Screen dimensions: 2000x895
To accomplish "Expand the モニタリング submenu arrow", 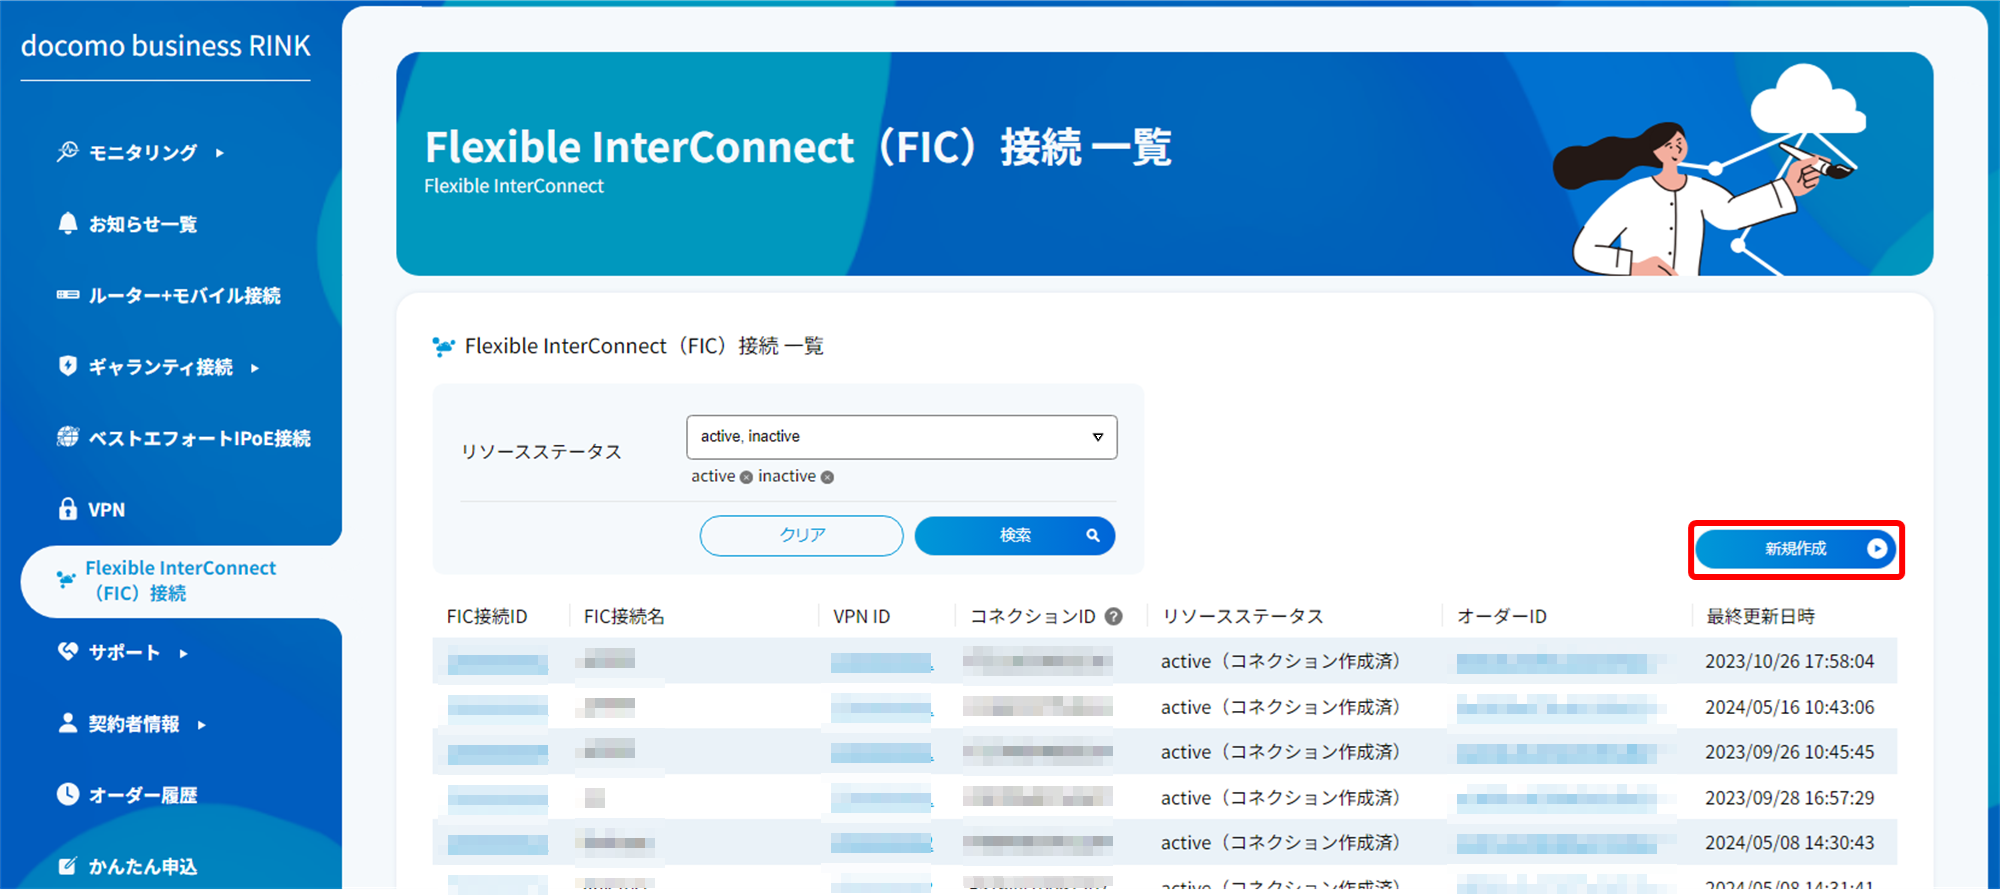I will point(219,153).
